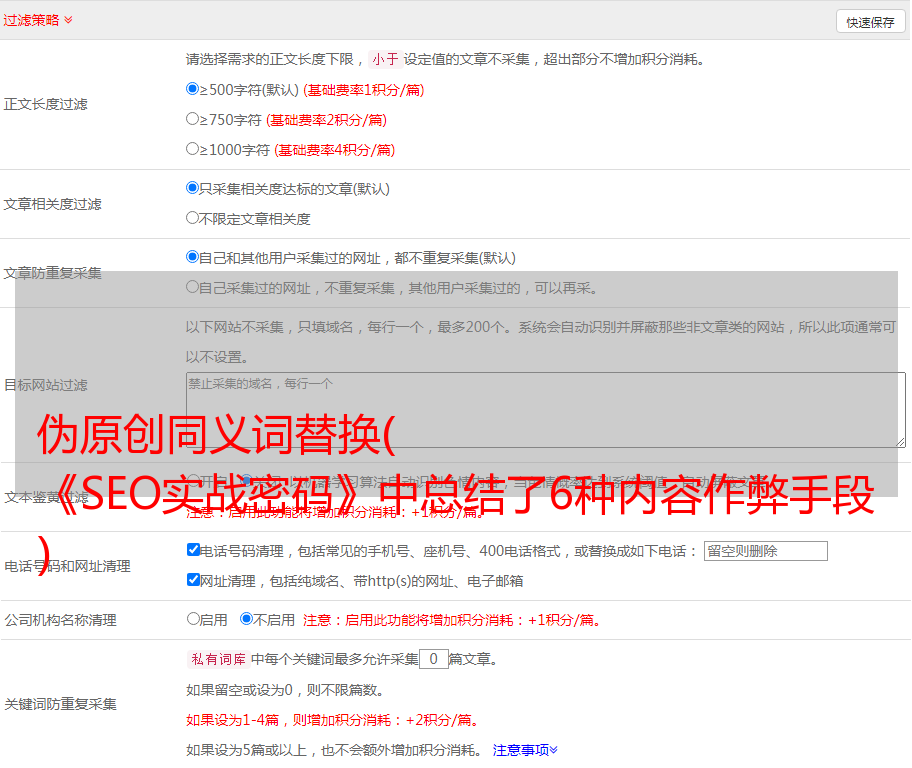Select 自己和其他用户采集过的网址 radio option
The width and height of the screenshot is (912, 768).
(x=192, y=257)
